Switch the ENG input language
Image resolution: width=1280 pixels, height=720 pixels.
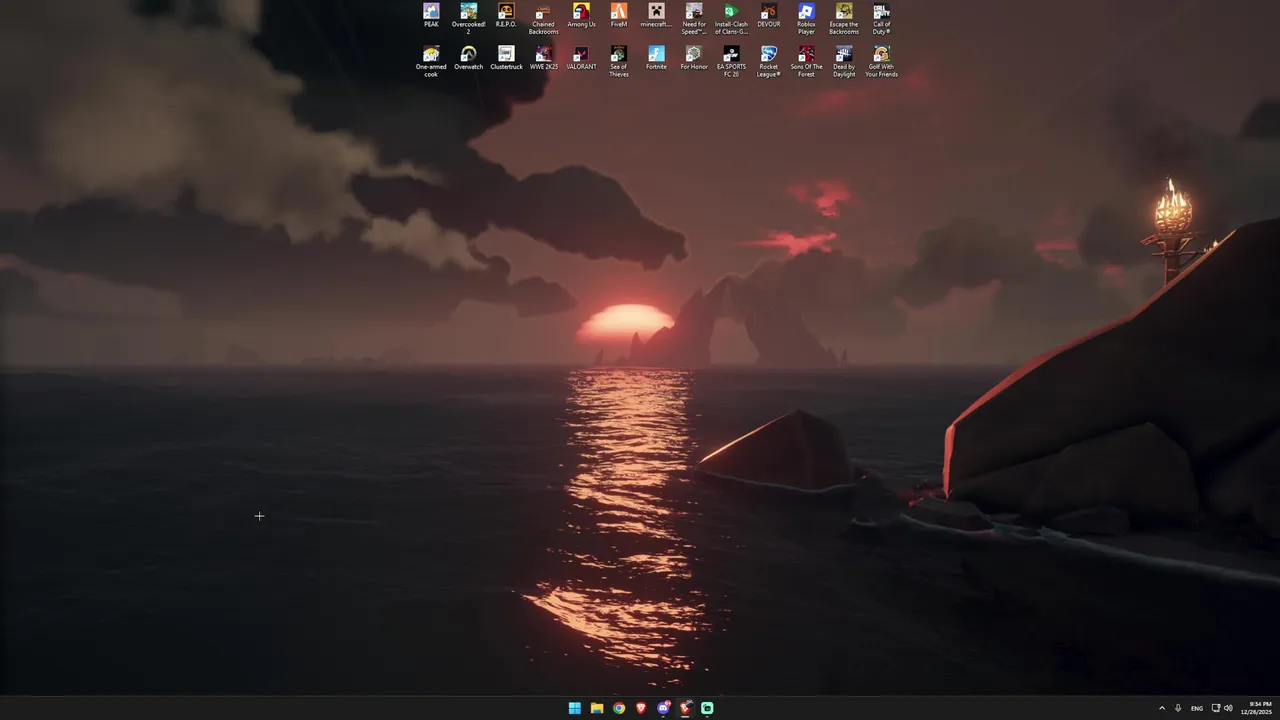(x=1197, y=708)
